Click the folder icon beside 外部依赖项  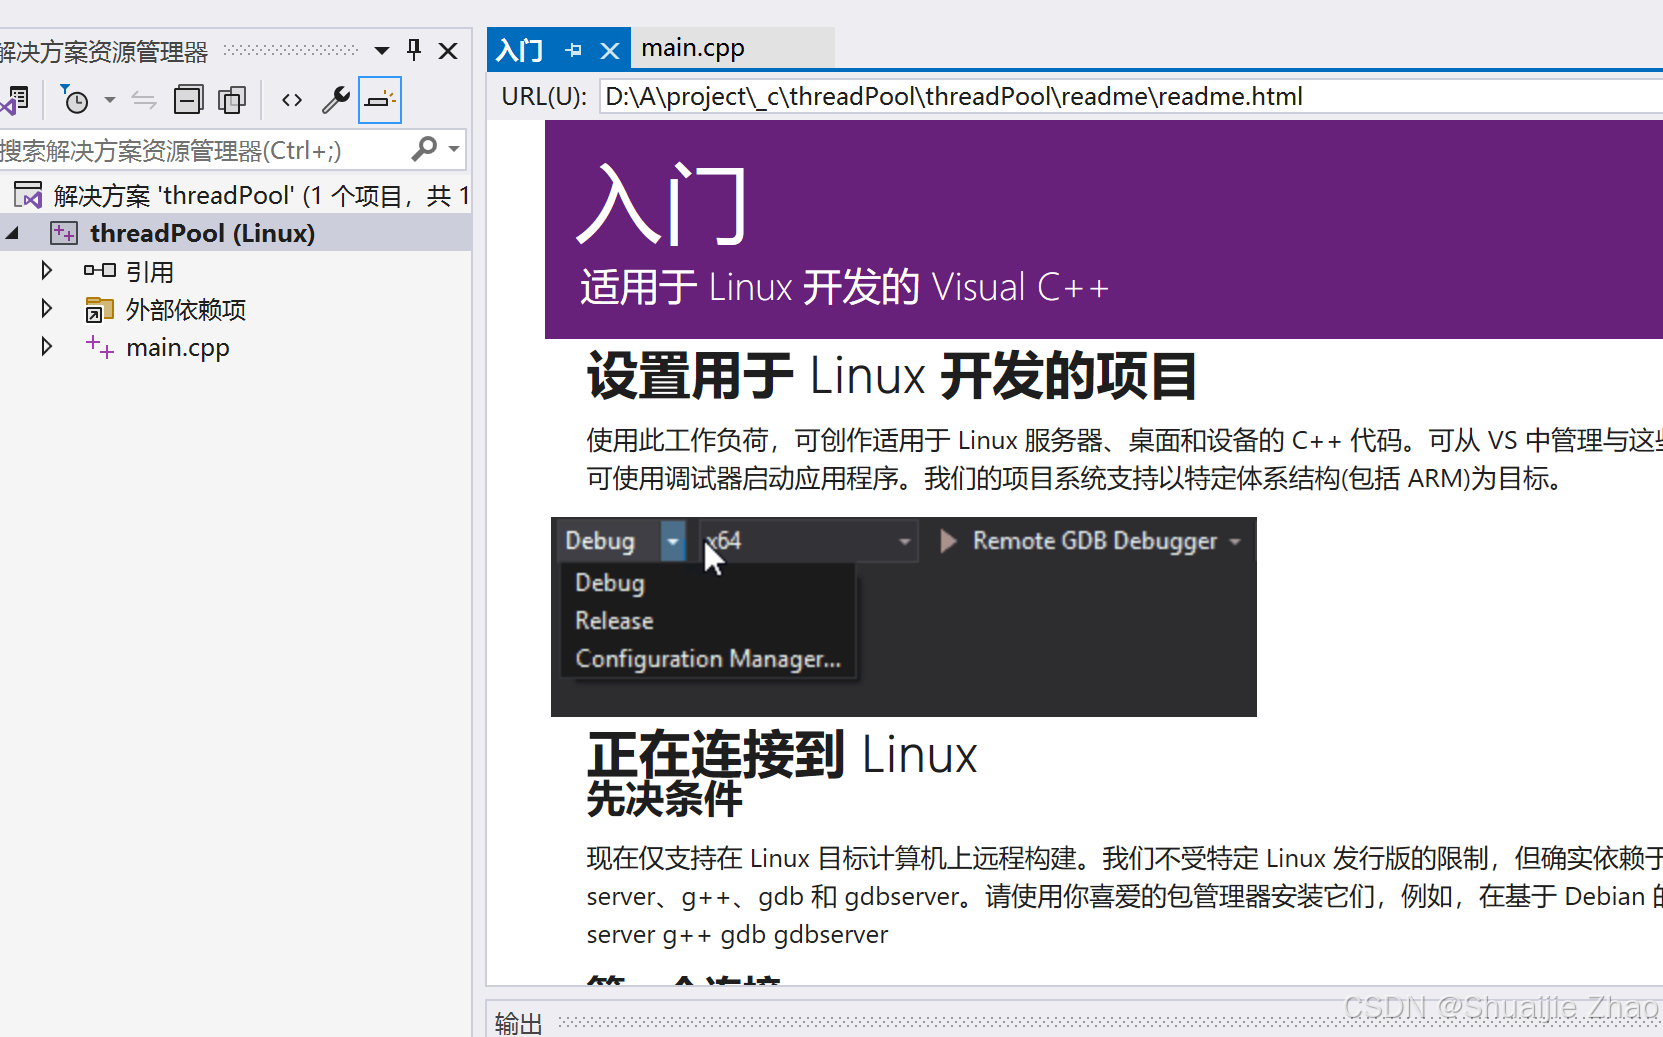99,309
